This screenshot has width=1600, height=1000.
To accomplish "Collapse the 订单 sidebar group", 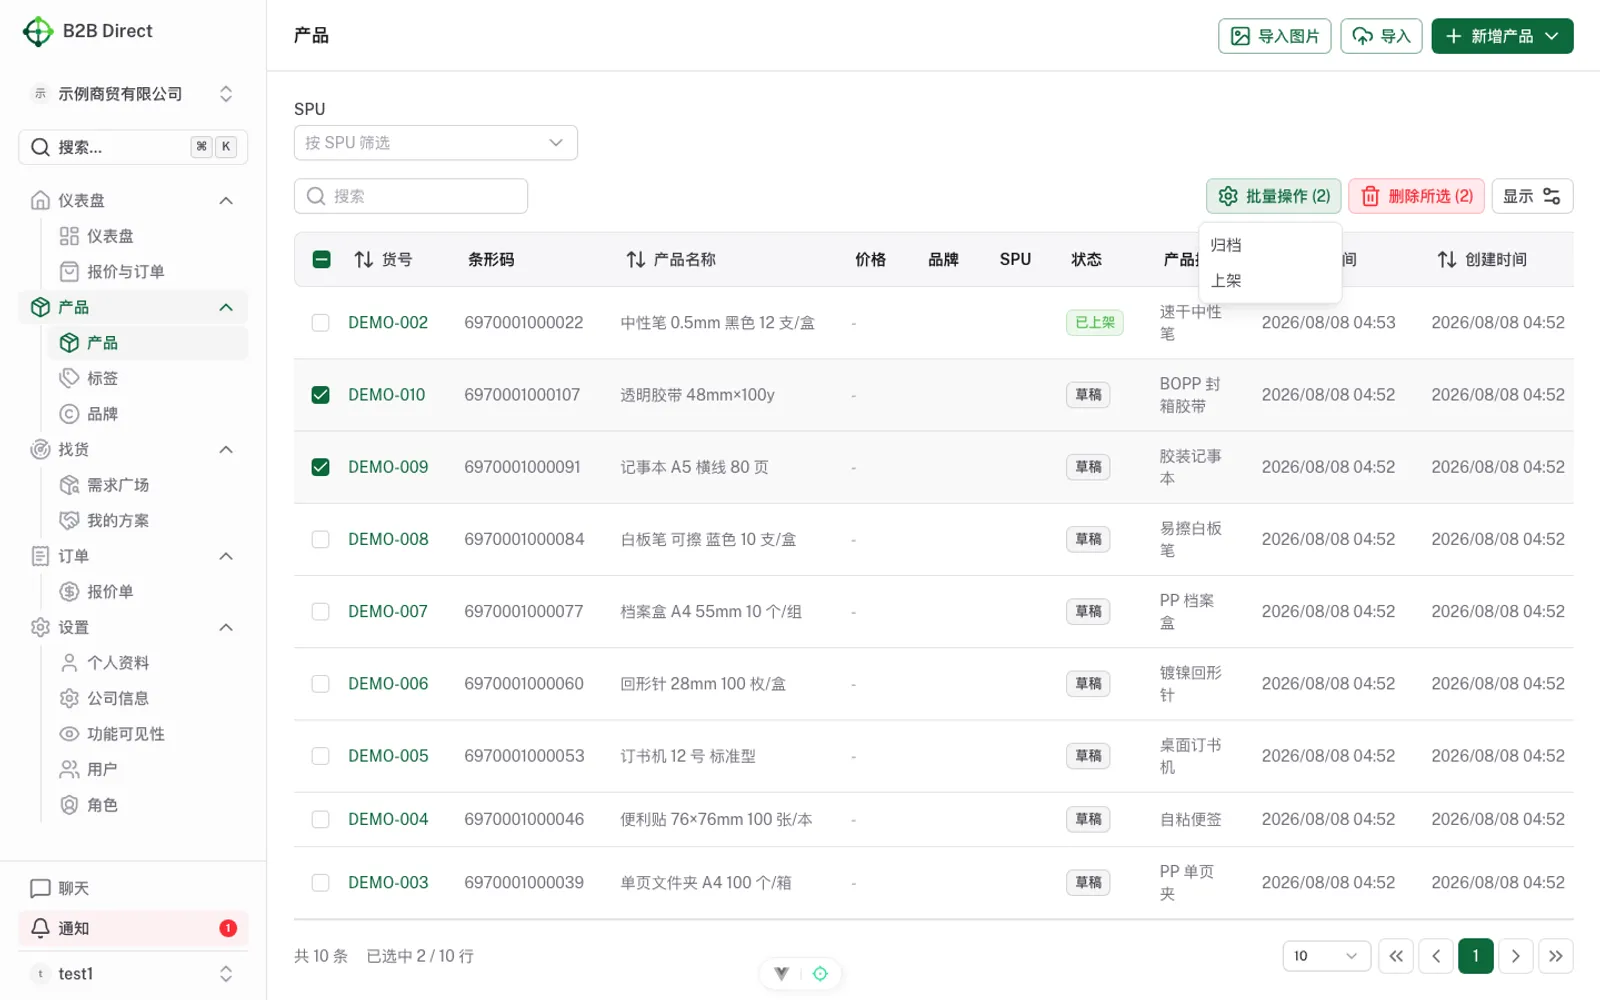I will pos(226,556).
